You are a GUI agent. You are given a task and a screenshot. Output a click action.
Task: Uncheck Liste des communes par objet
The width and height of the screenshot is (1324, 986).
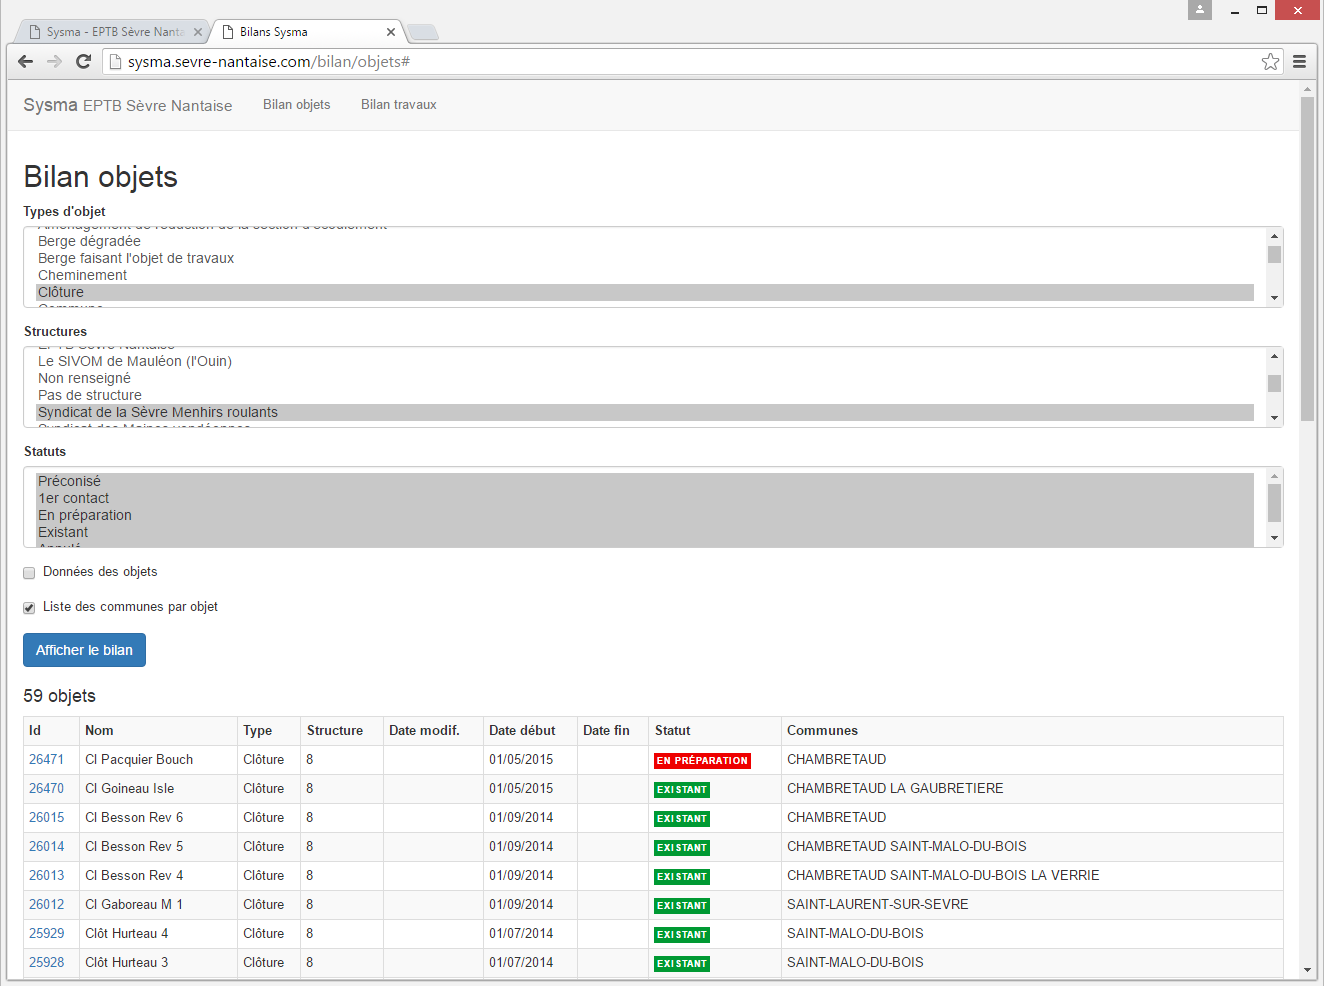pos(29,608)
